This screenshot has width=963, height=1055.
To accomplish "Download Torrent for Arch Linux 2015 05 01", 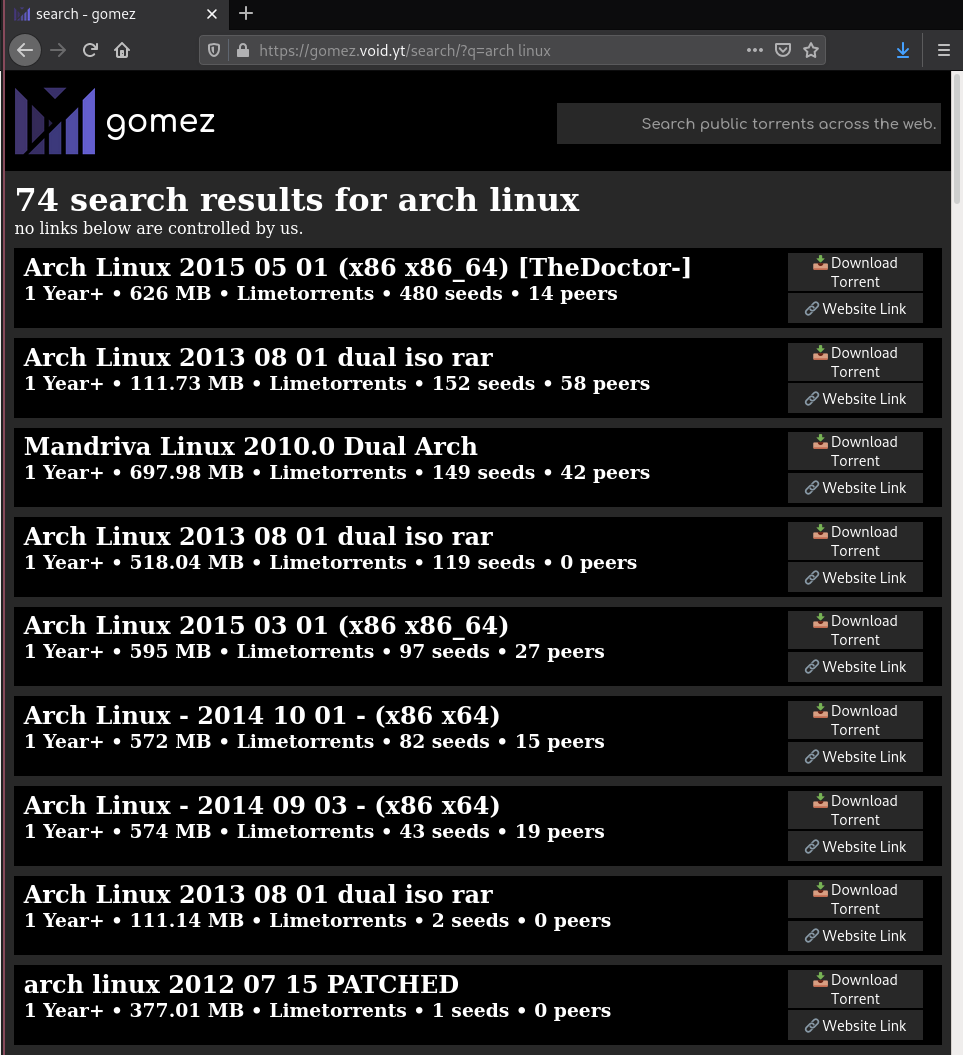I will (x=855, y=272).
